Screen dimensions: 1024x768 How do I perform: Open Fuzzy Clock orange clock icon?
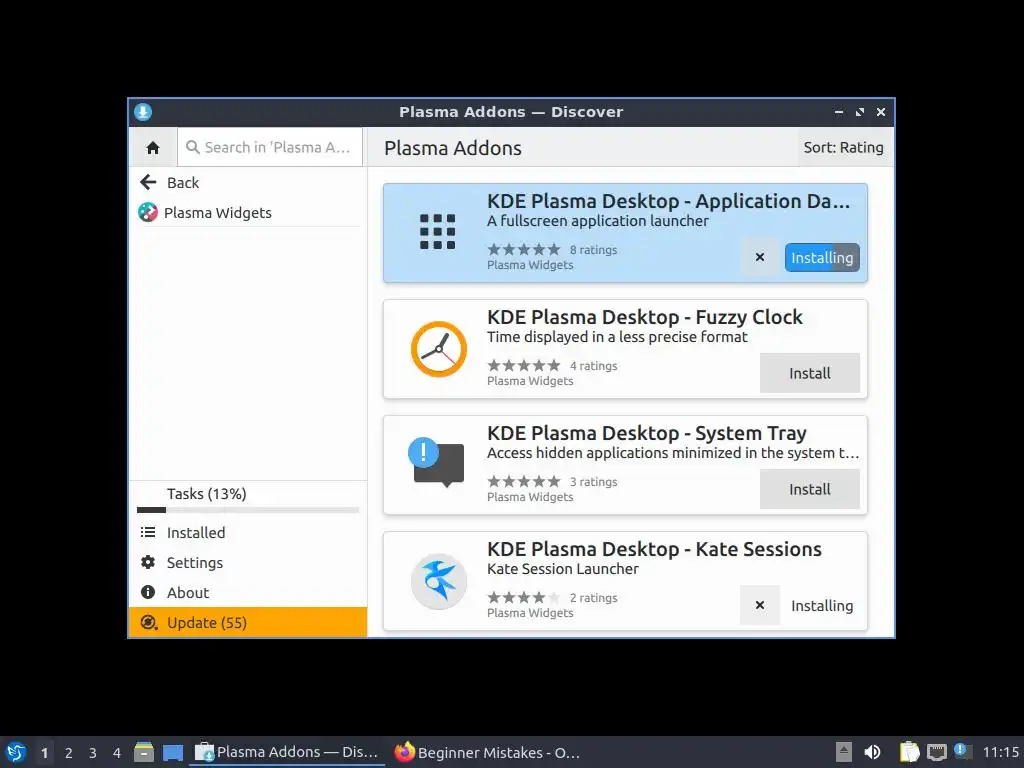(x=439, y=349)
